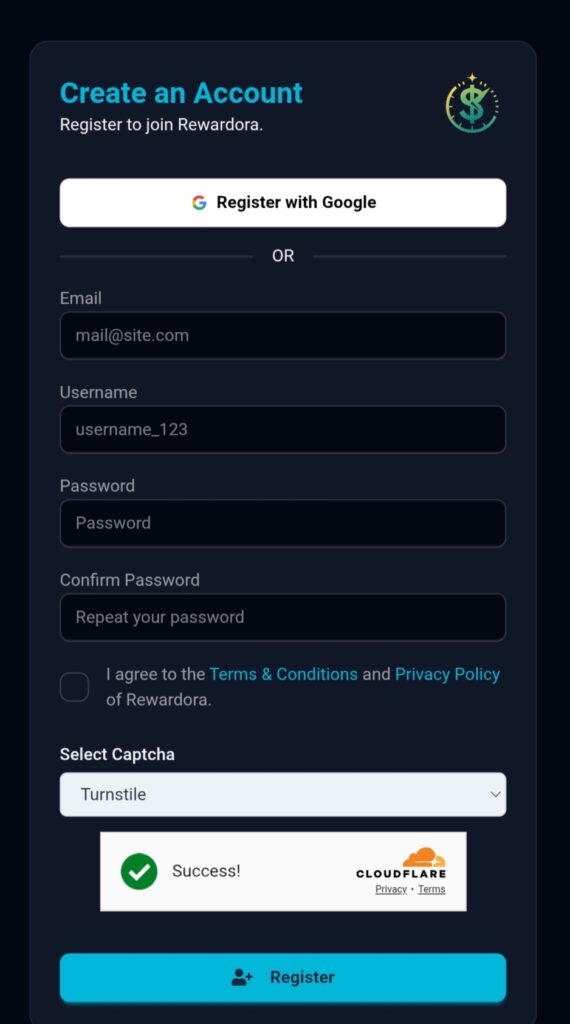Screen dimensions: 570x1024
Task: Click the Success! text in the Turnstile widget
Action: click(206, 871)
